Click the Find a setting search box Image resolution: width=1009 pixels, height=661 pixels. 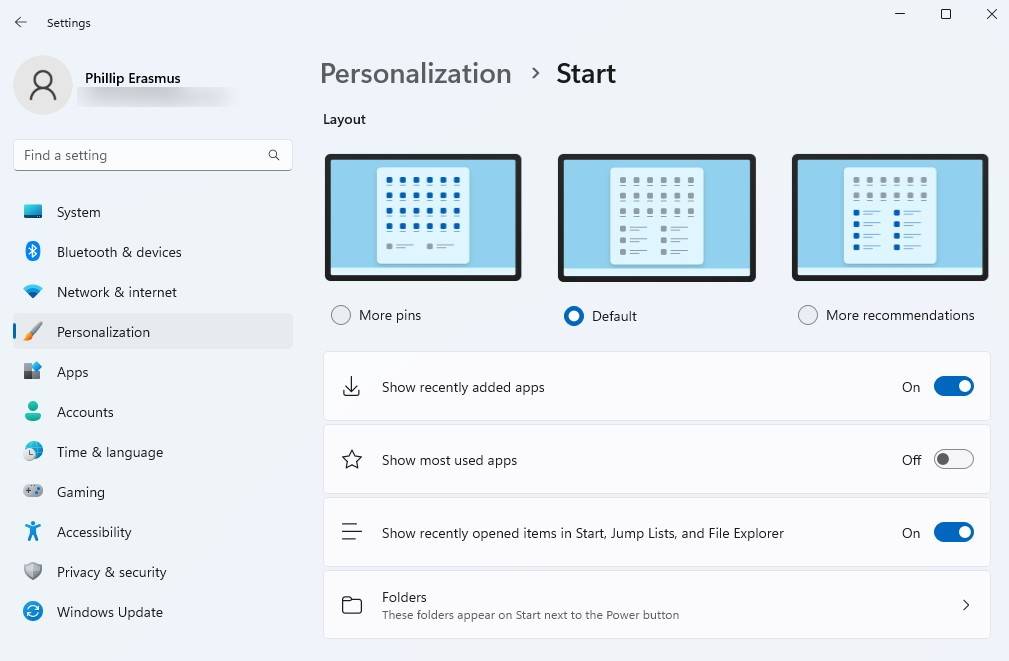click(x=153, y=155)
